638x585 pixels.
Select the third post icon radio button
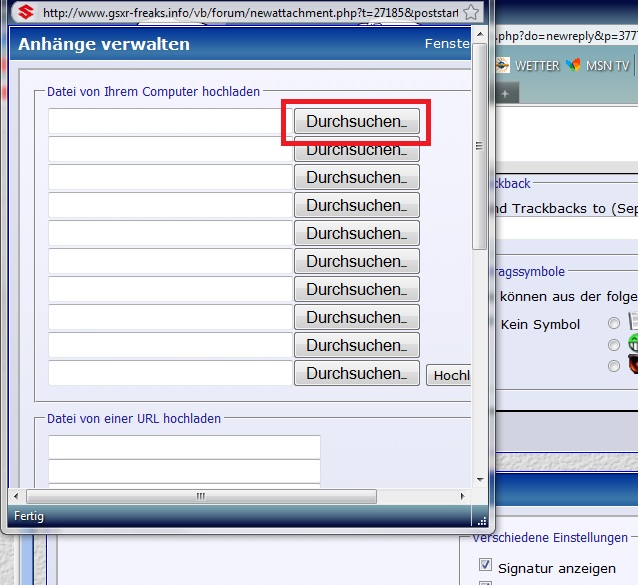click(x=614, y=366)
